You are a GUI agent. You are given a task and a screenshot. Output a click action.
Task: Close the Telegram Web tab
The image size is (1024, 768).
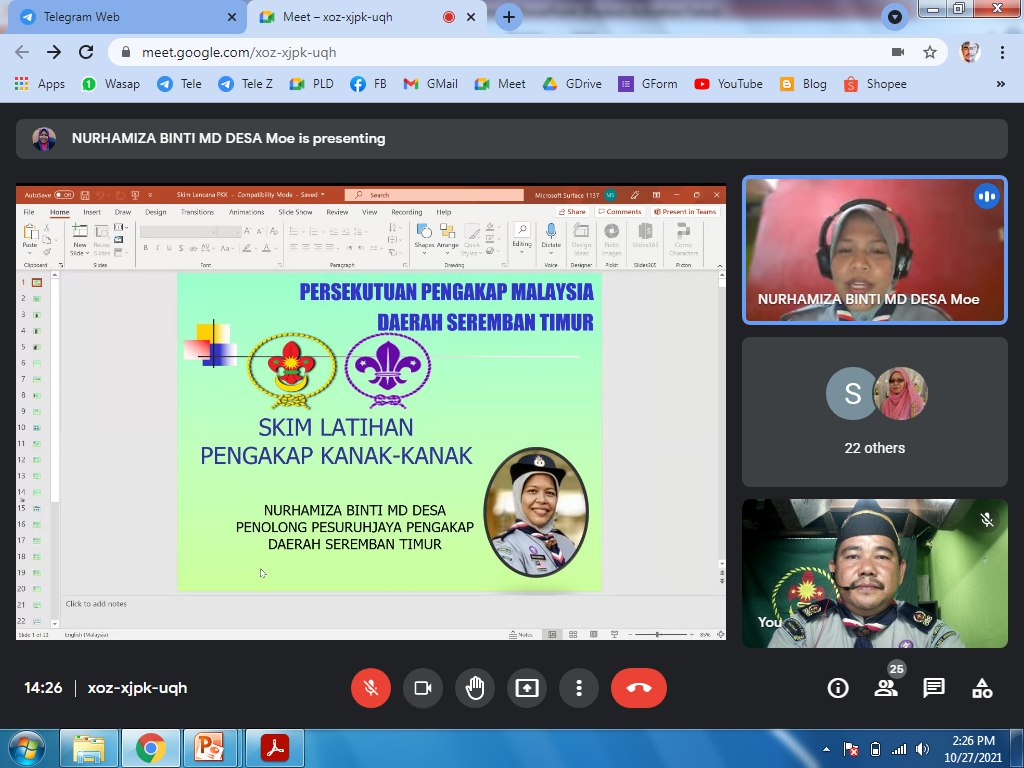pos(232,17)
